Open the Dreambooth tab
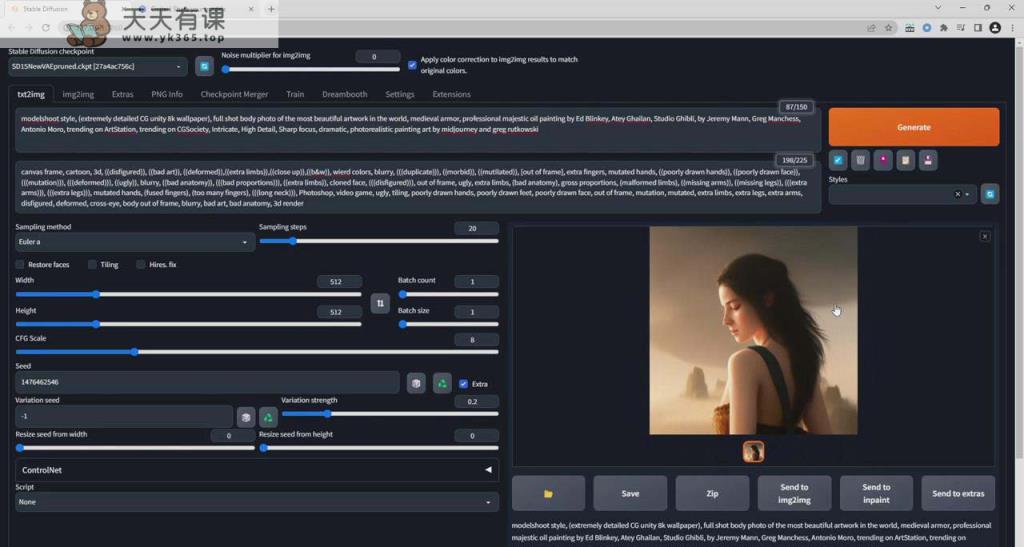This screenshot has height=547, width=1024. 344,94
